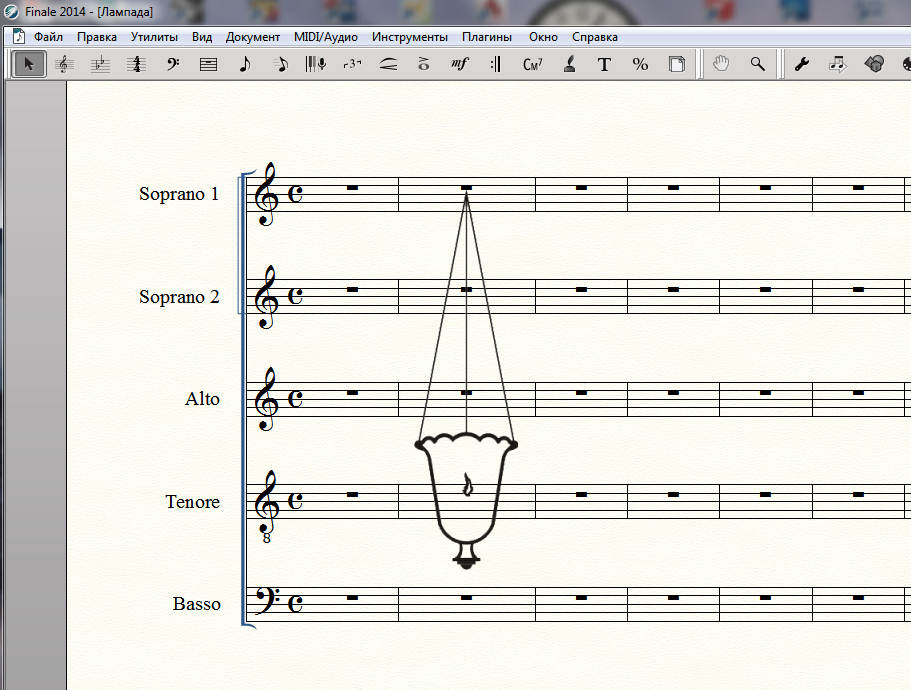Choose the Time Signature tool
Viewport: 911px width, 690px height.
[x=136, y=64]
